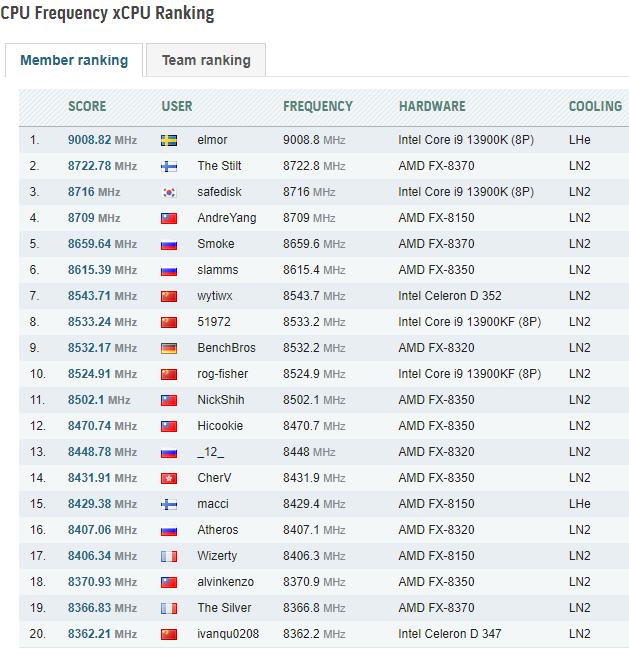The image size is (629, 655).
Task: Open score 8722.78 MHz
Action: pos(102,166)
